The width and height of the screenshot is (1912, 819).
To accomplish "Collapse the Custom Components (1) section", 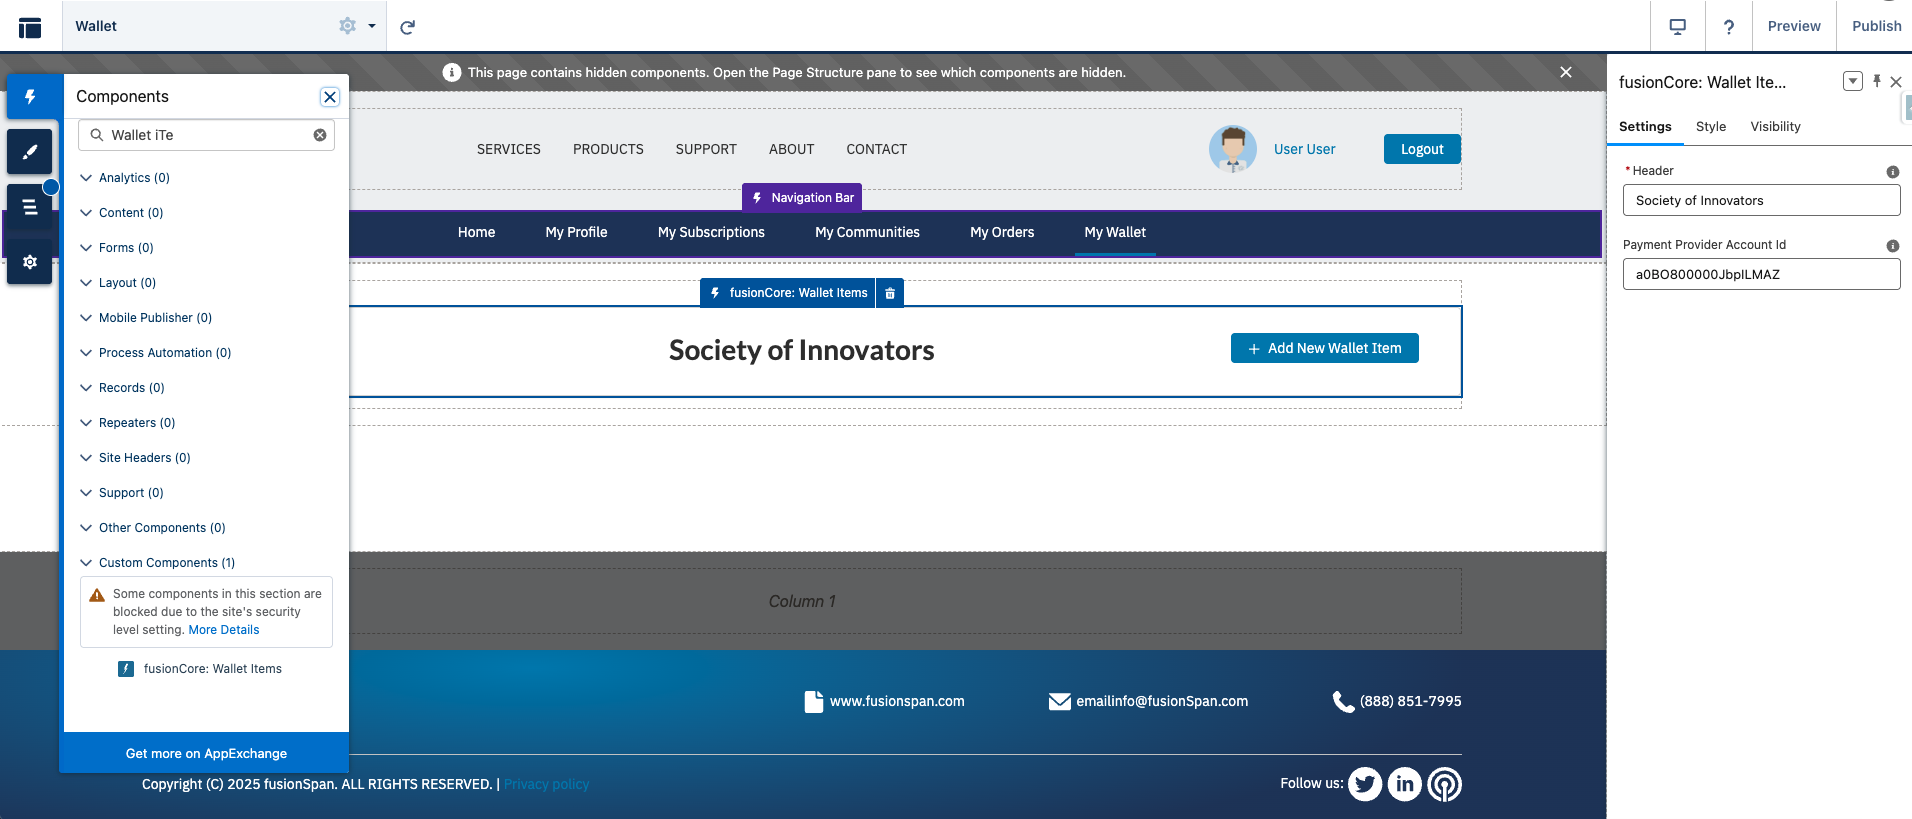I will coord(157,563).
